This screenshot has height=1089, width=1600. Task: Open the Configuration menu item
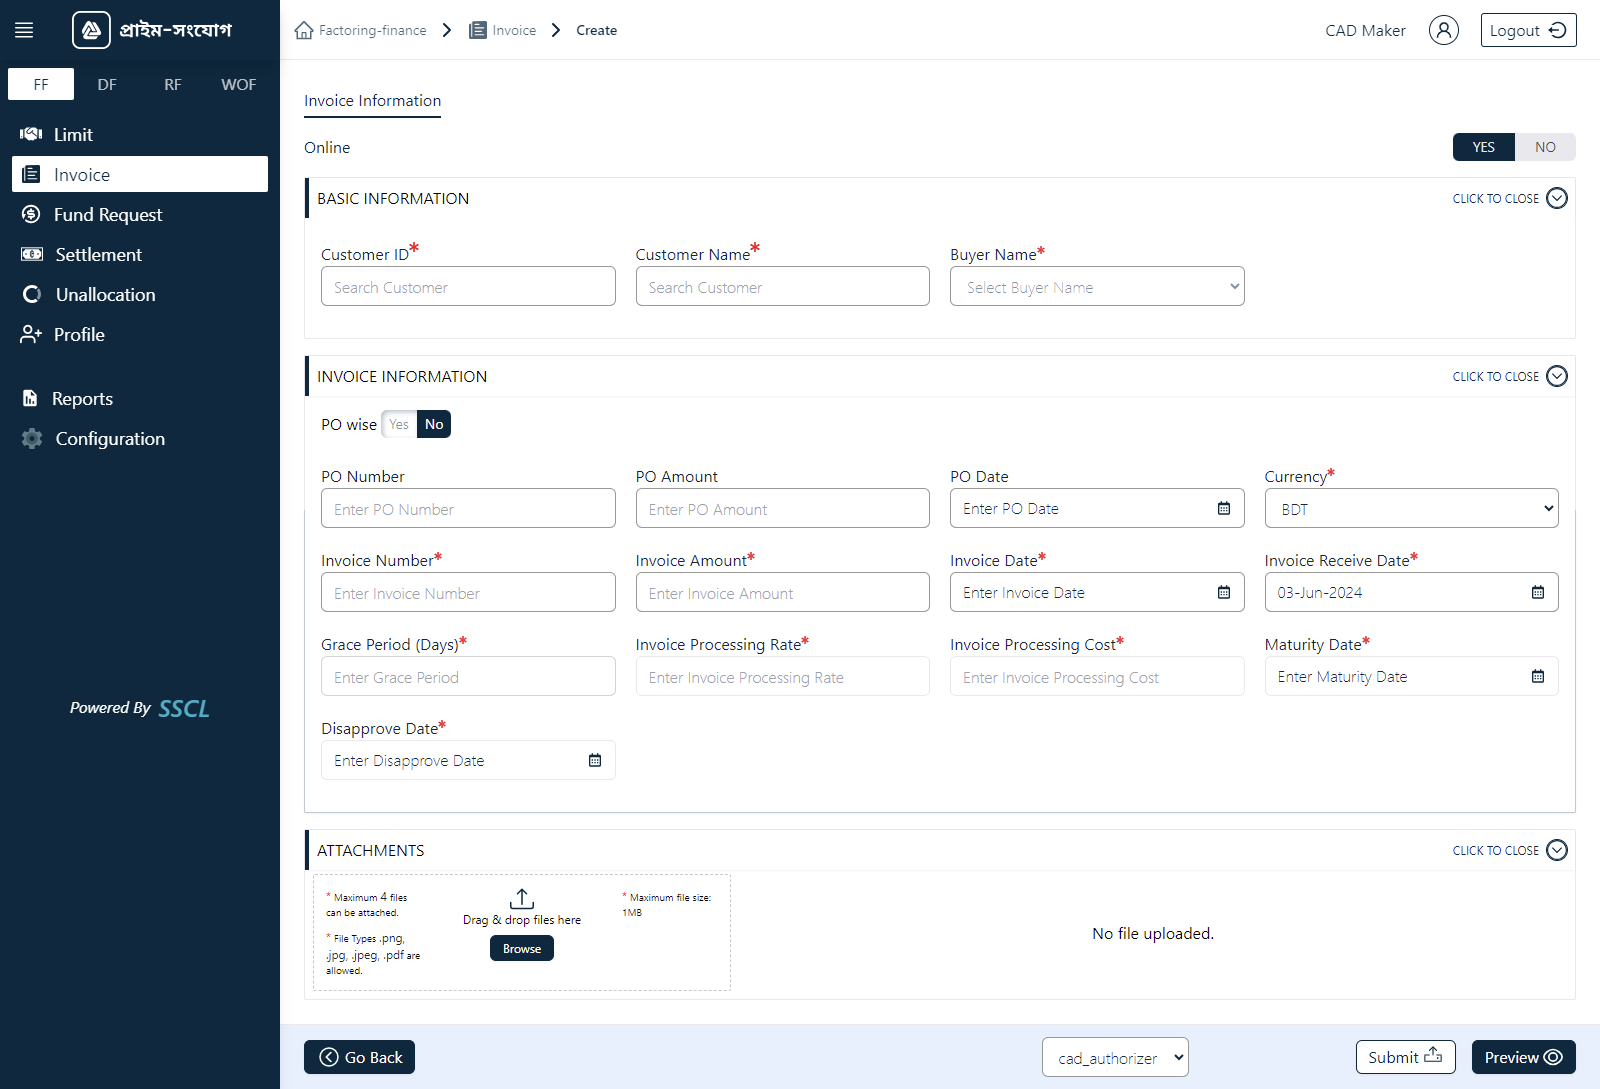click(x=140, y=438)
